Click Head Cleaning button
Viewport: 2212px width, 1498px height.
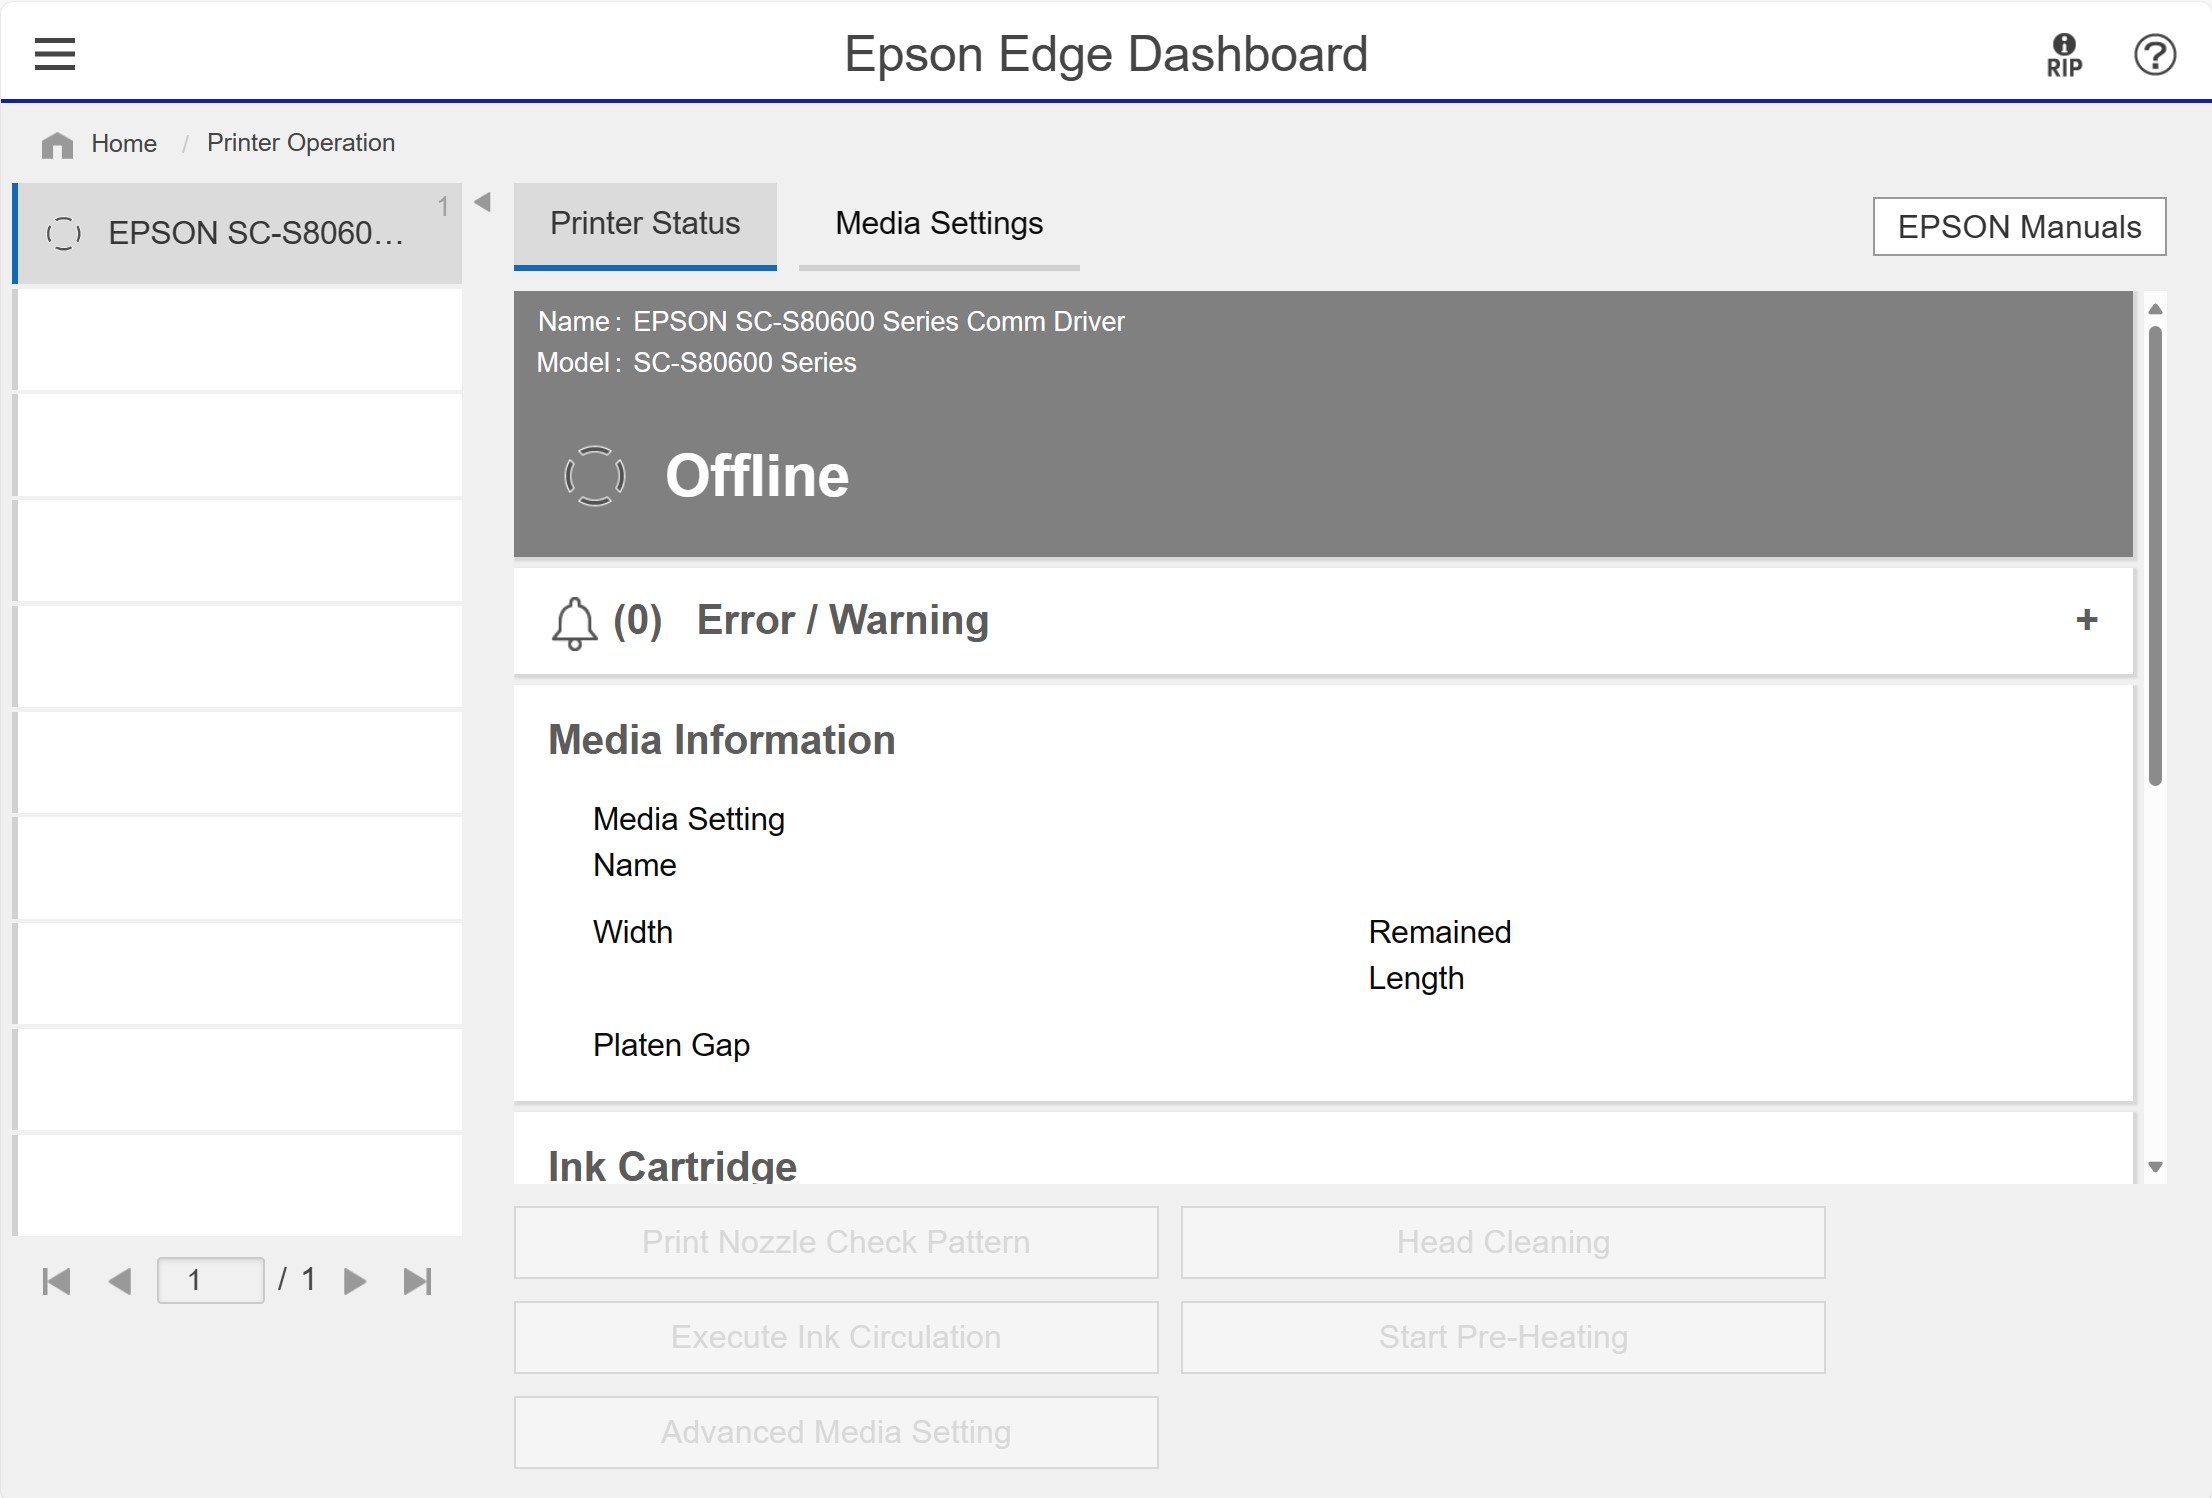[x=1503, y=1242]
